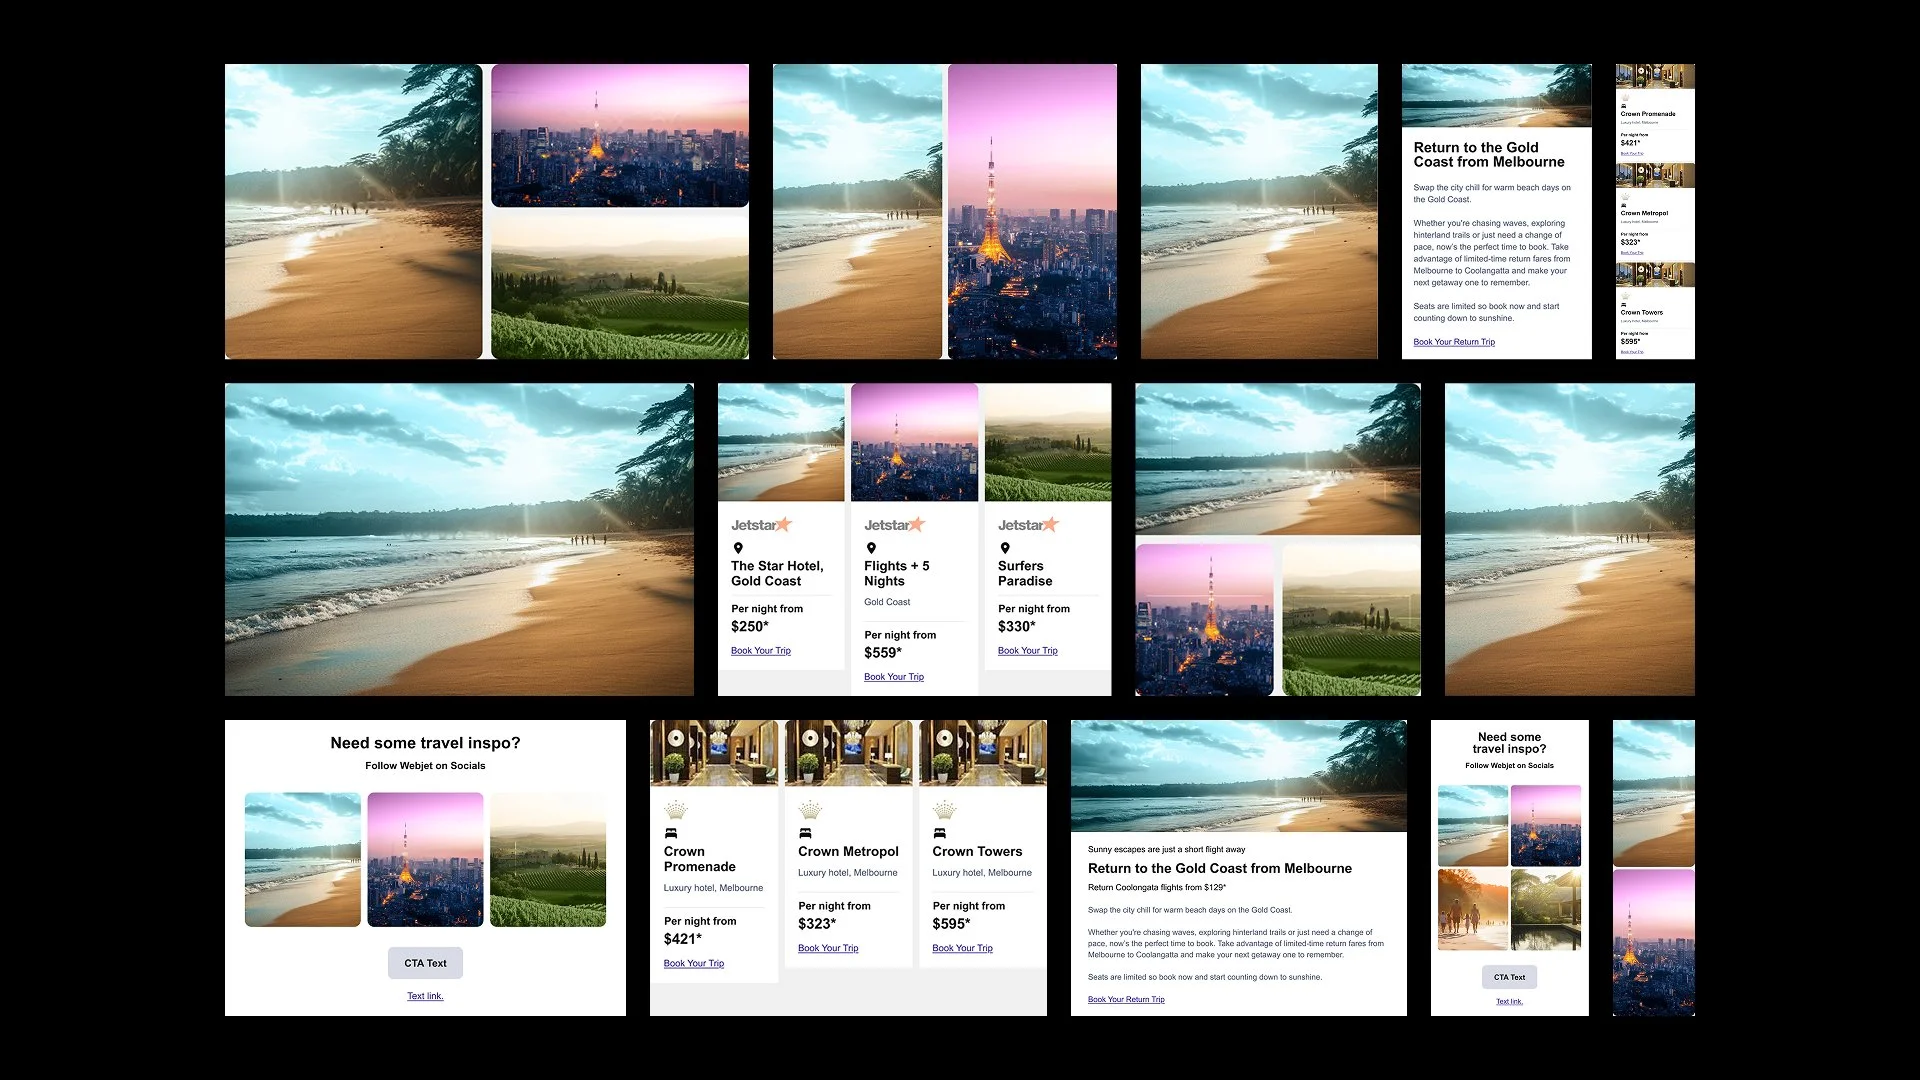Screen dimensions: 1920x1080
Task: Follow Book Your Trip link under large $421*
Action: tap(694, 964)
